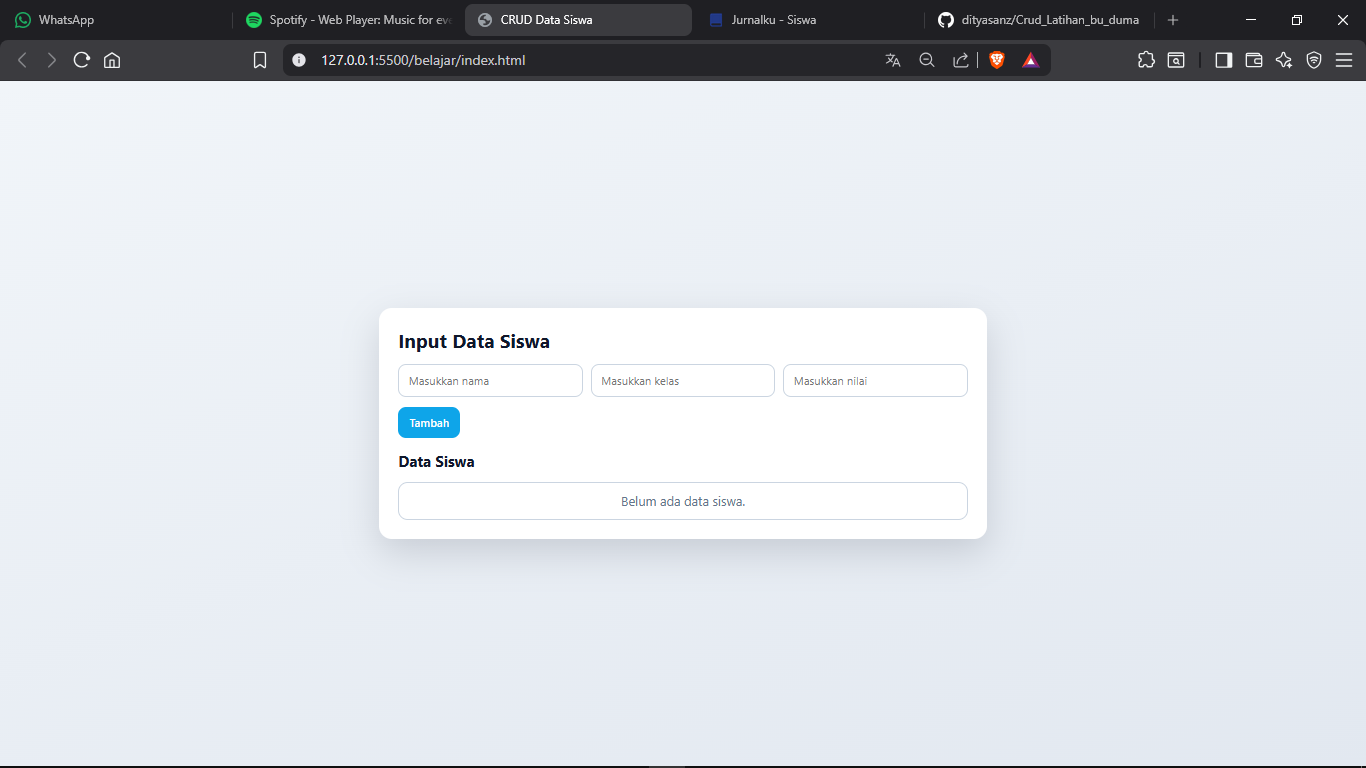1366x768 pixels.
Task: Switch to the Spotify Web Player tab
Action: [x=349, y=20]
